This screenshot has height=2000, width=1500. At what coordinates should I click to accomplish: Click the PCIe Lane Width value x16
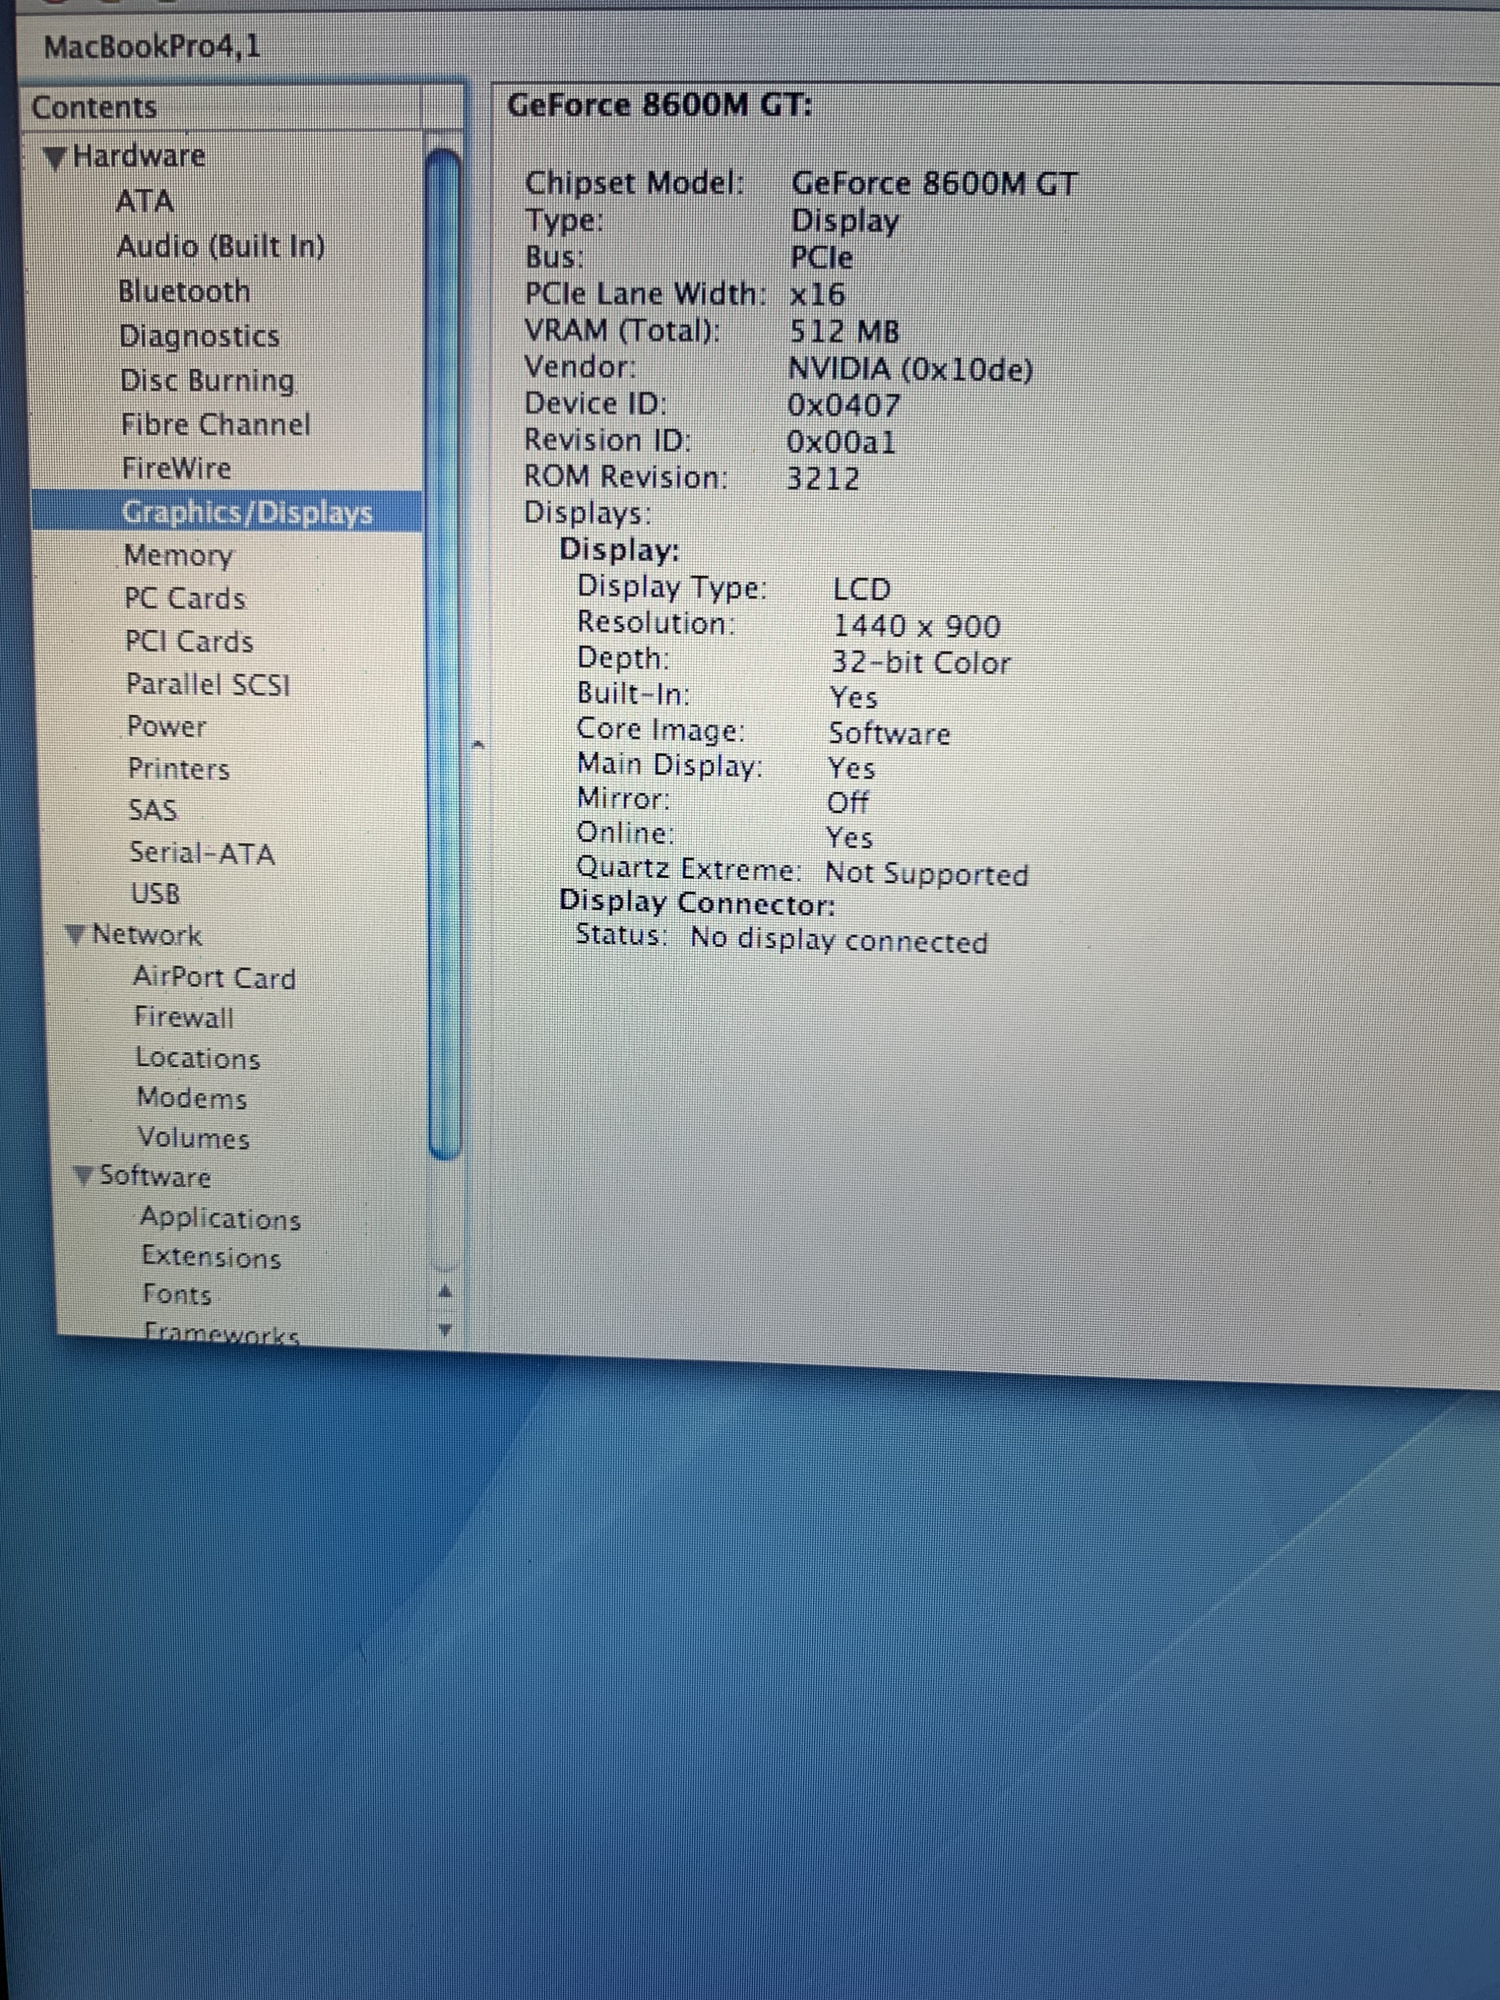[818, 295]
